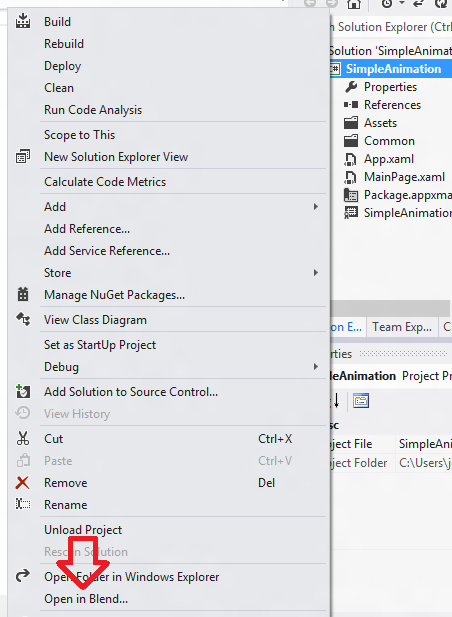The width and height of the screenshot is (452, 617).
Task: Click the scissors Cut icon
Action: click(23, 438)
